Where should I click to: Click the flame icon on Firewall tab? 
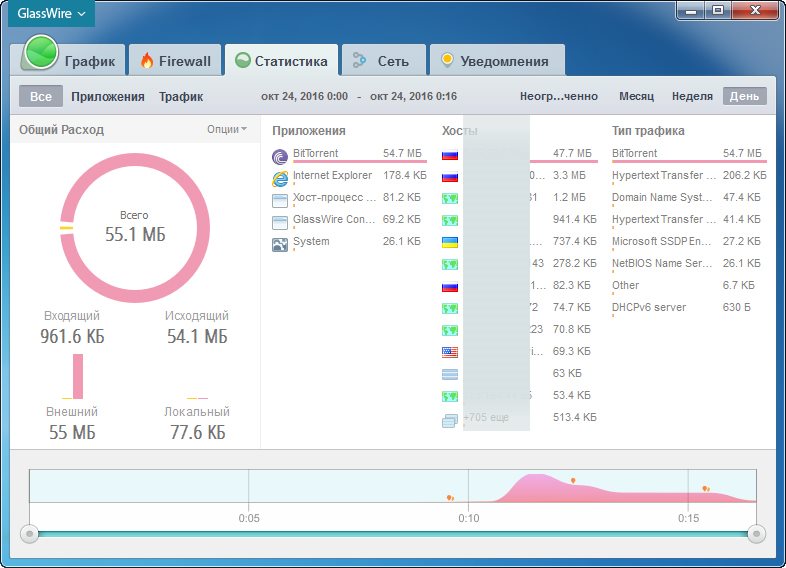click(x=147, y=61)
